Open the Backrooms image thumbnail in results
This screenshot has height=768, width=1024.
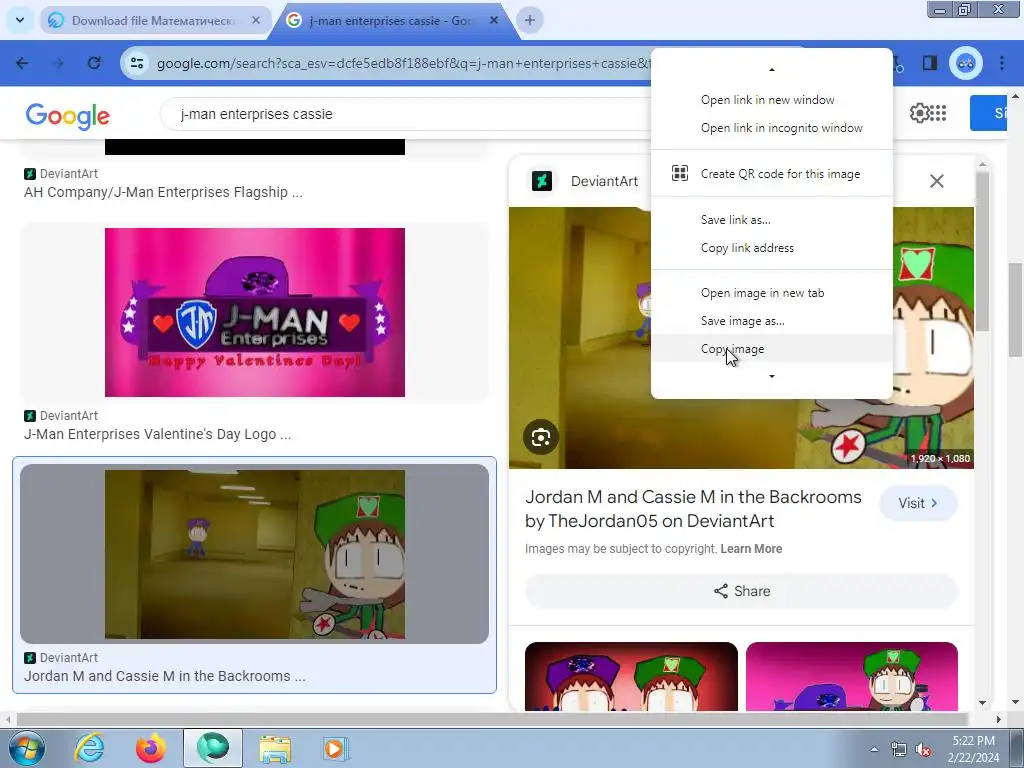pyautogui.click(x=255, y=554)
